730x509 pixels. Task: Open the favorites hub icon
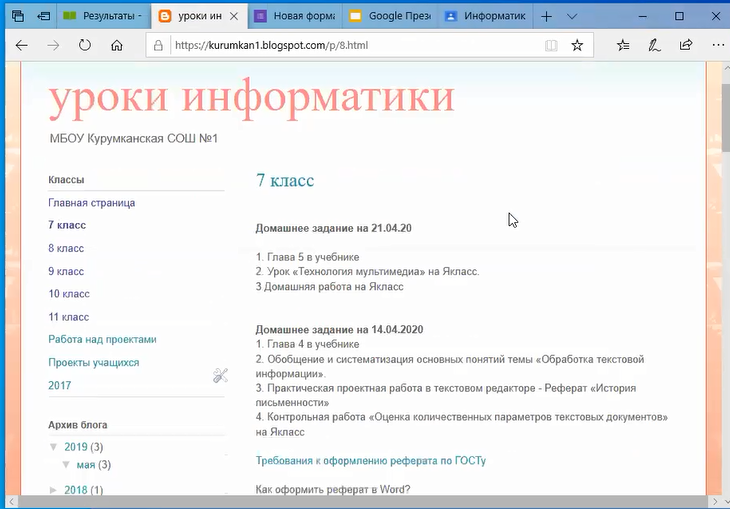[x=623, y=45]
